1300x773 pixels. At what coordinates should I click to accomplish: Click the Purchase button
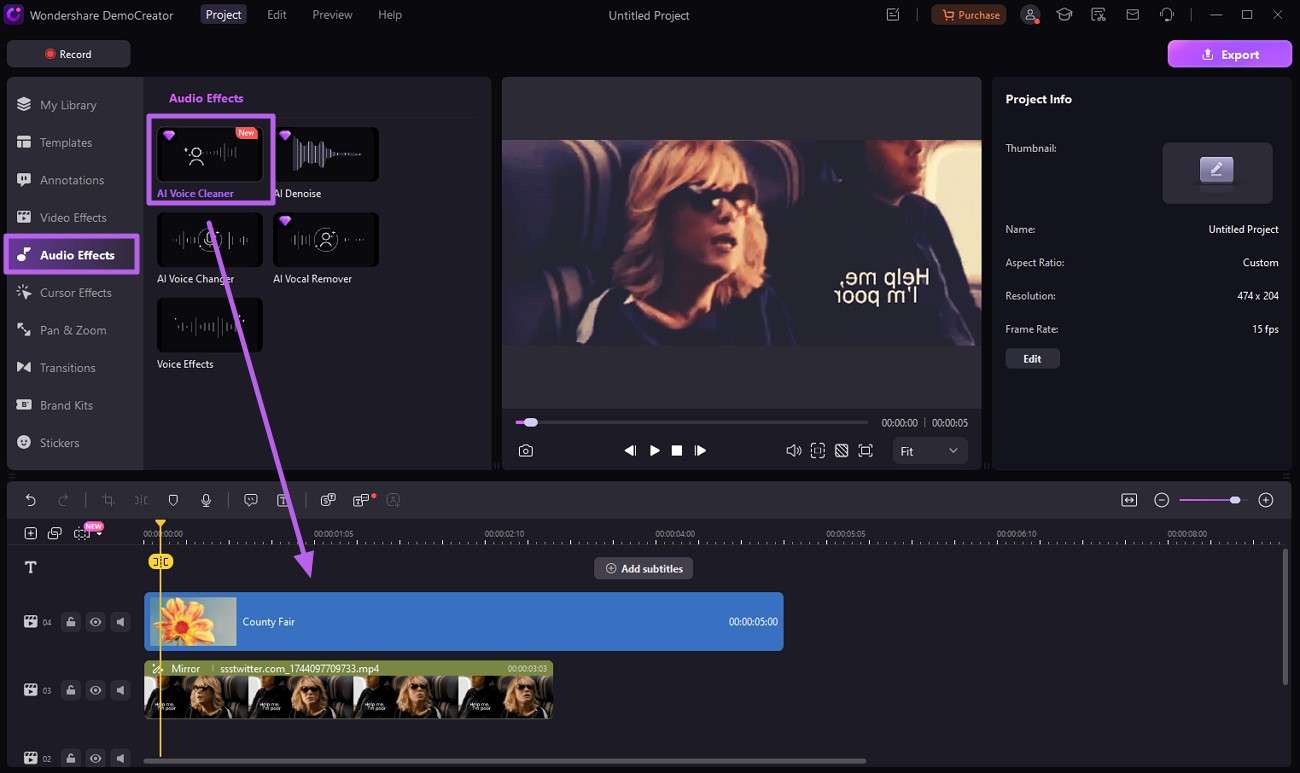[969, 15]
